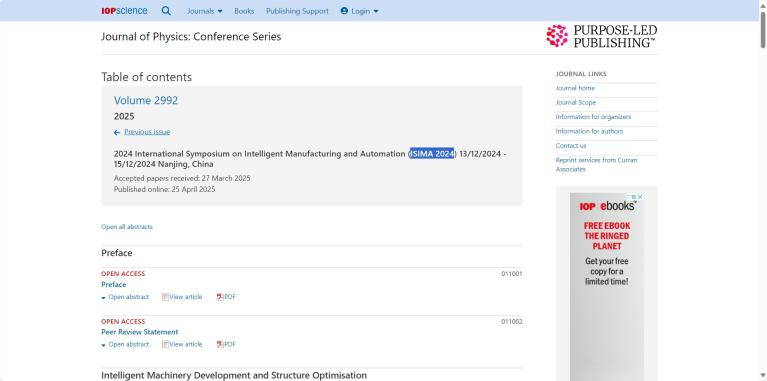Click the Previous issue arrow
The height and width of the screenshot is (381, 767).
point(116,133)
